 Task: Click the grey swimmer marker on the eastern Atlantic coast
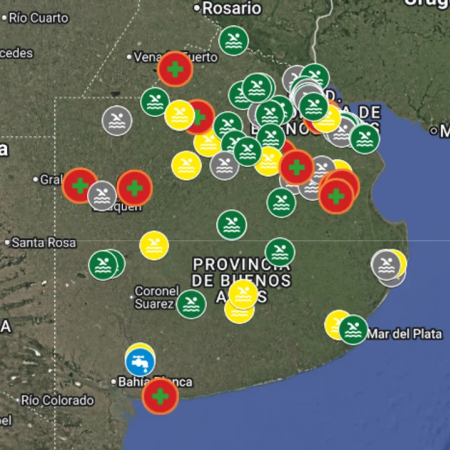[x=386, y=265]
